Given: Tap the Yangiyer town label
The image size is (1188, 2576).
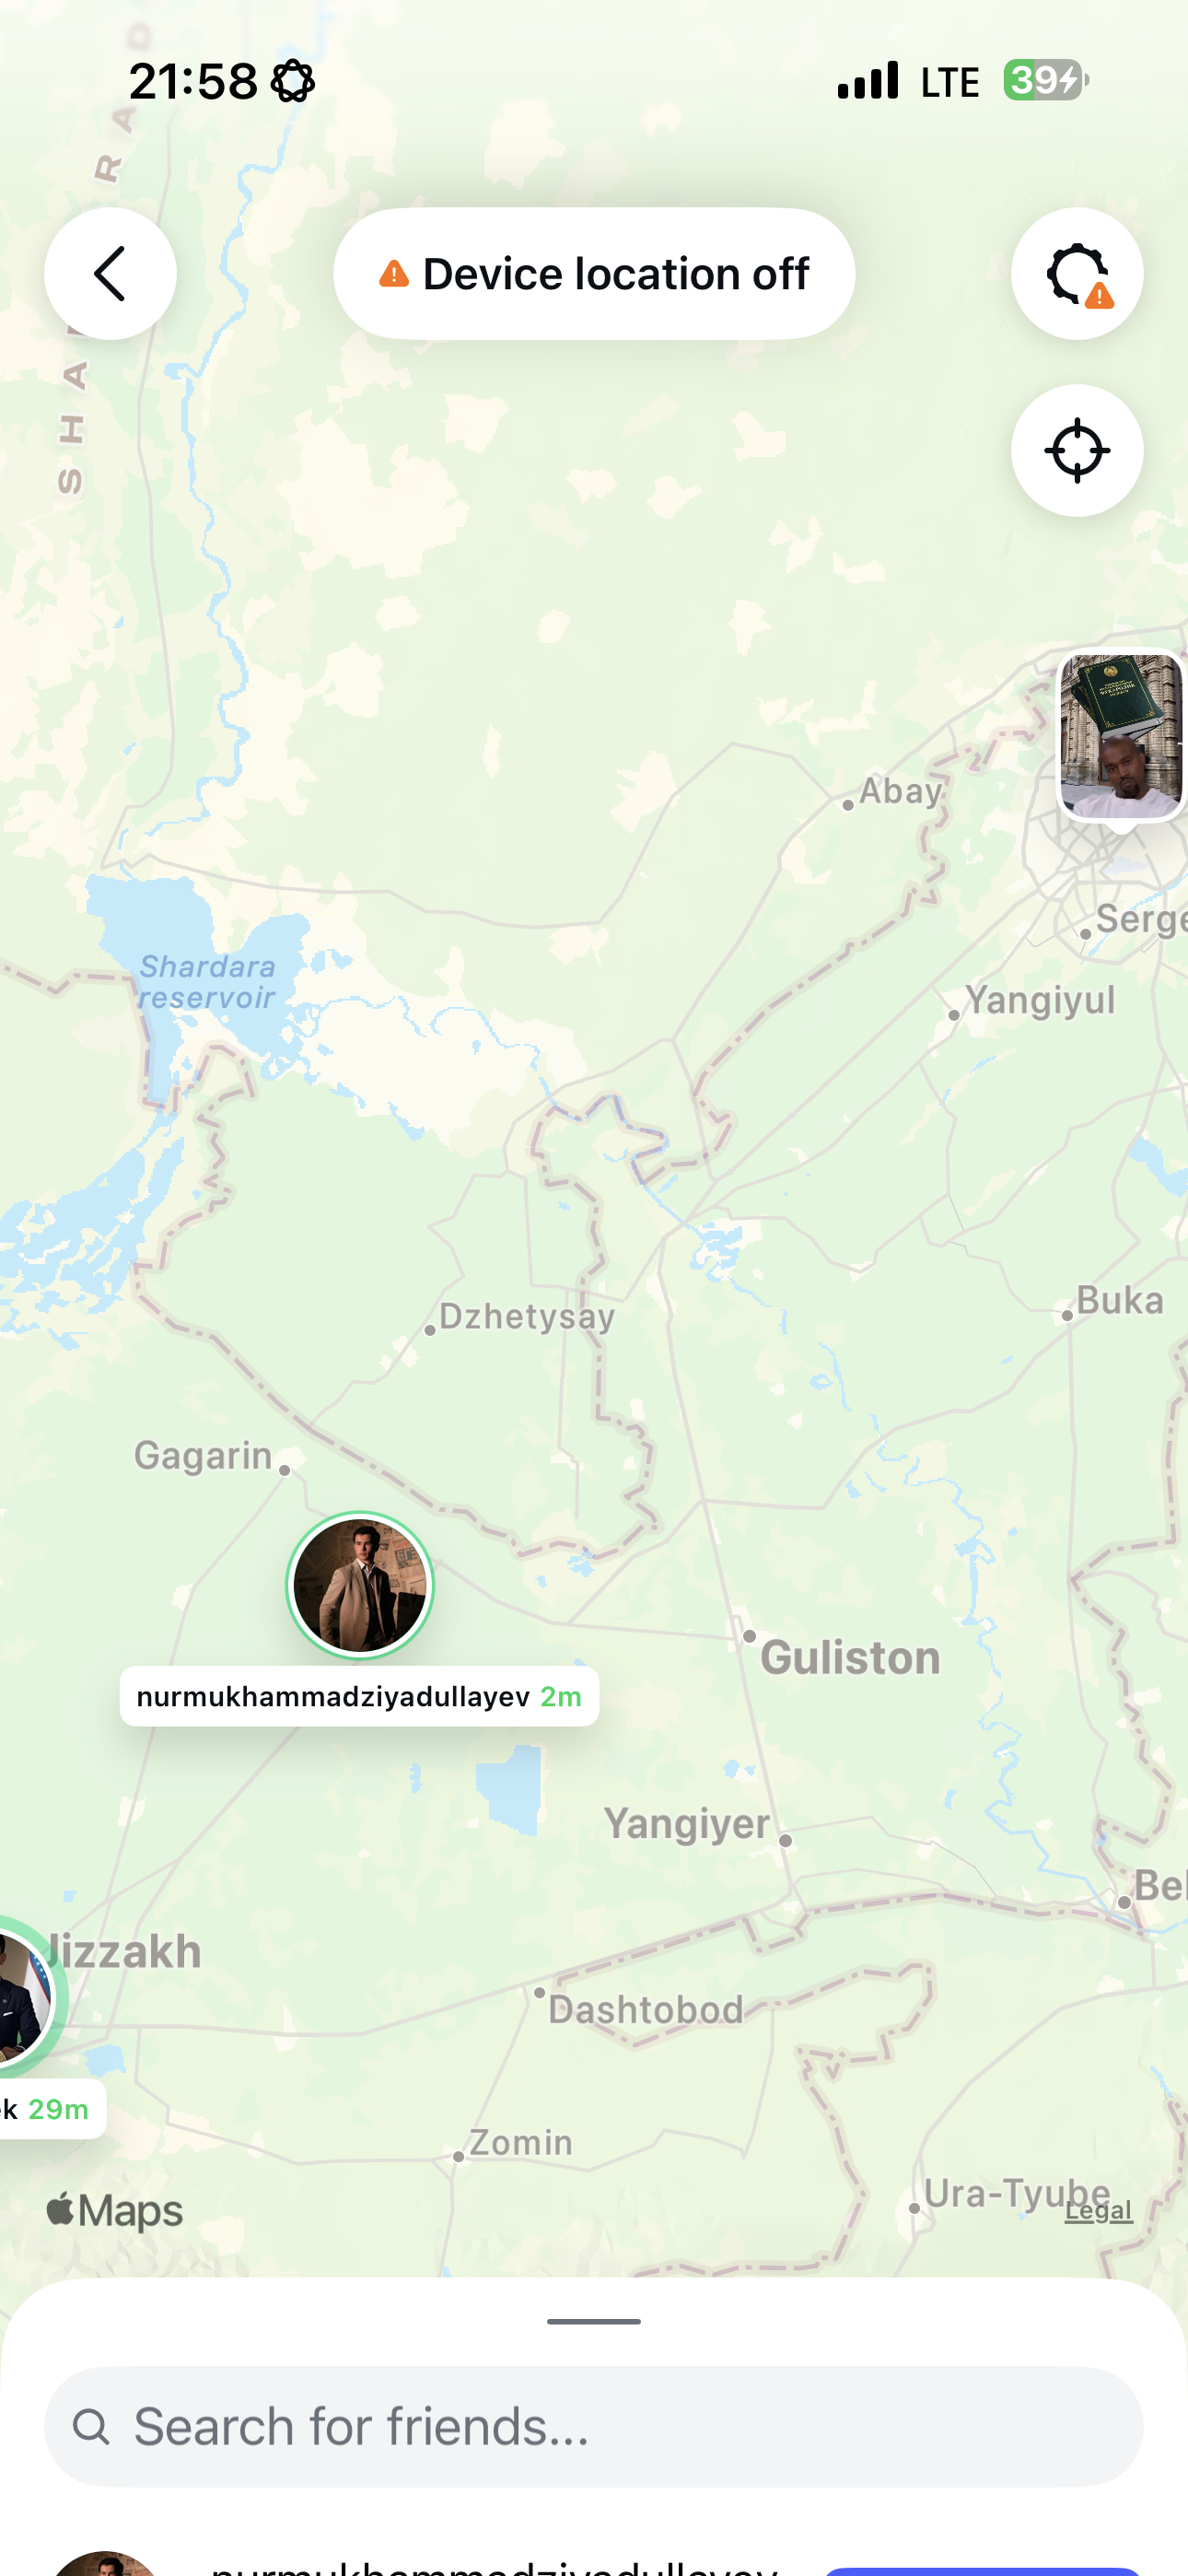Looking at the screenshot, I should click(x=687, y=1823).
